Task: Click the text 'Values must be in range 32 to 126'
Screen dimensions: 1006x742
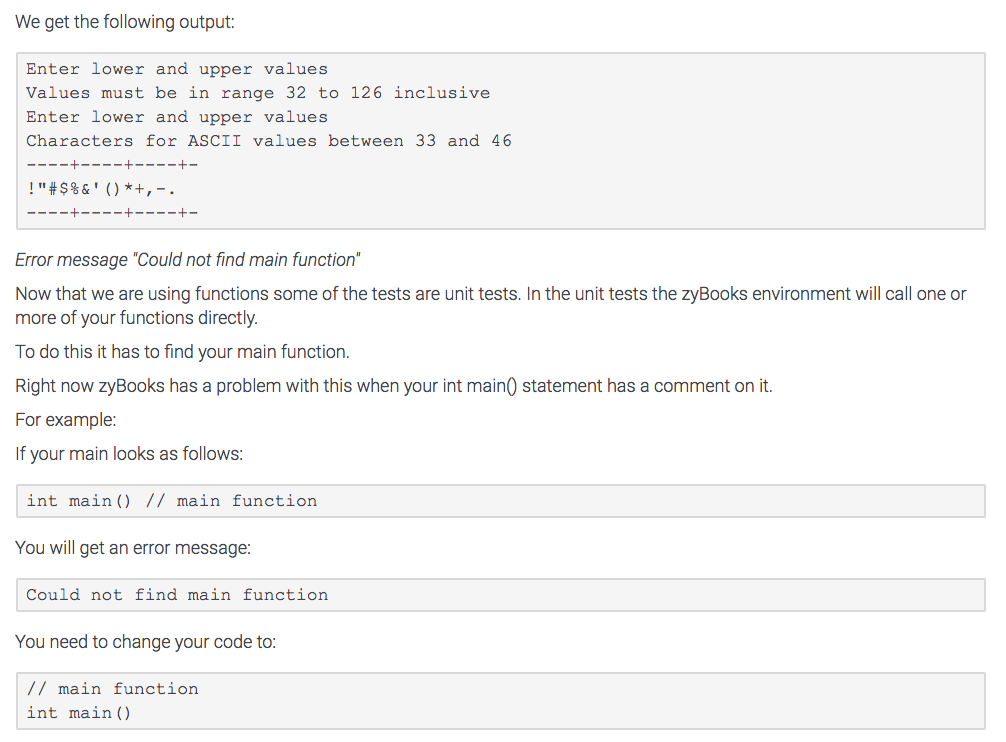Action: click(x=255, y=92)
